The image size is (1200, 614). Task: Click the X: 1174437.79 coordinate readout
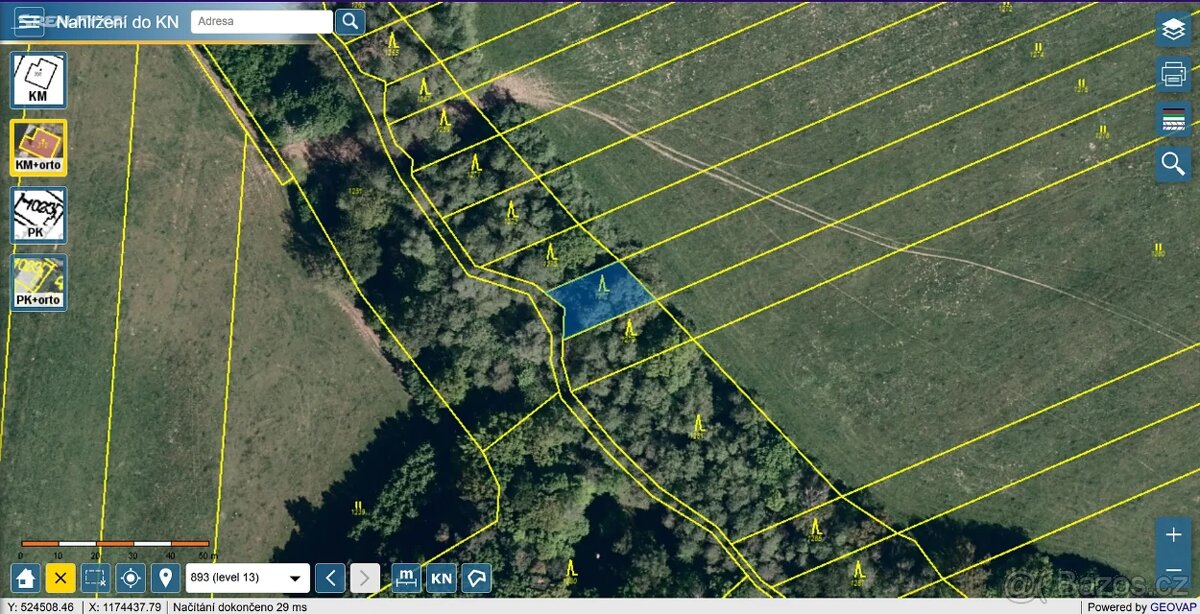[x=124, y=607]
